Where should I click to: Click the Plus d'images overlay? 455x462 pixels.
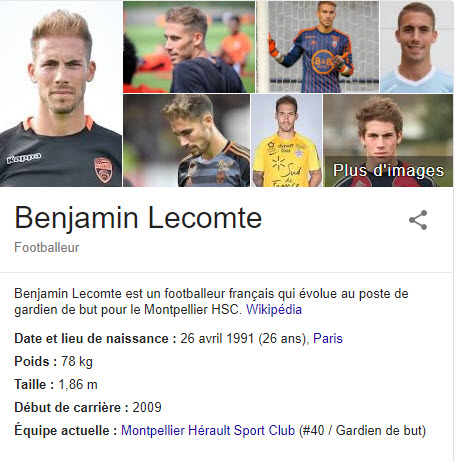tap(388, 170)
